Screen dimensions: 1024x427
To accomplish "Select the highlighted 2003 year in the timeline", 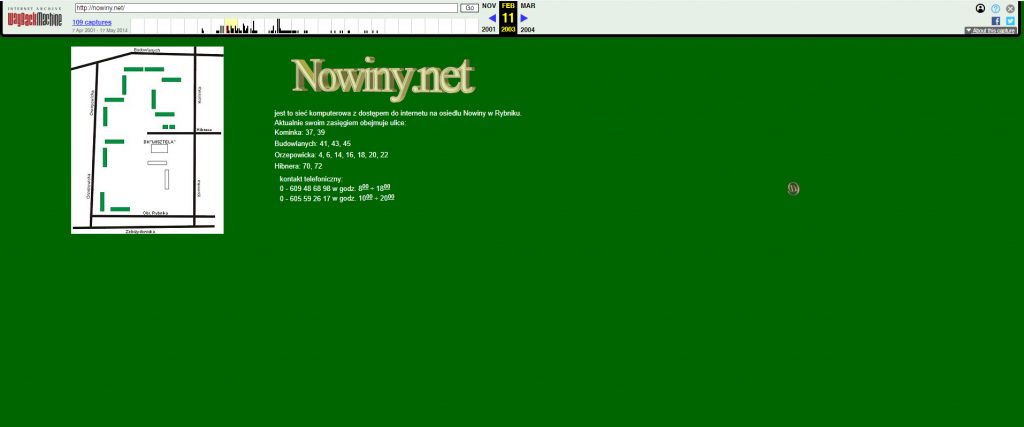I will 231,25.
